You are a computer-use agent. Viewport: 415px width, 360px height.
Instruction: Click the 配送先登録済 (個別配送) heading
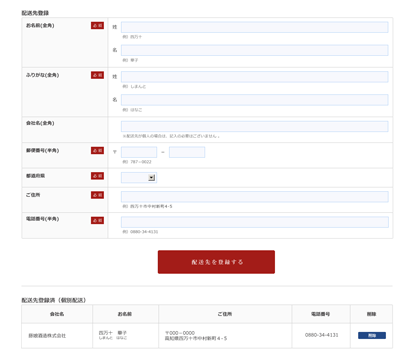click(x=54, y=300)
